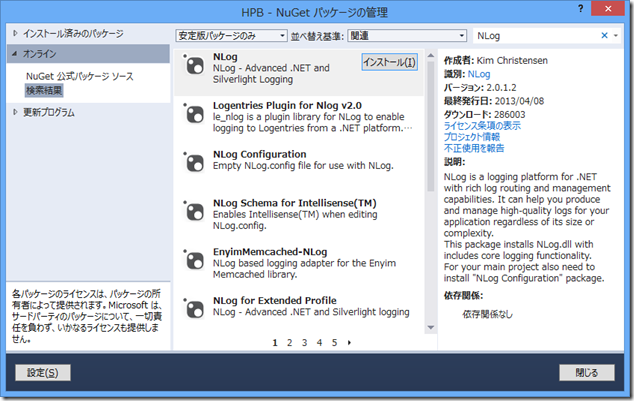The image size is (634, 401).
Task: Clear the NLog search text
Action: [x=604, y=36]
